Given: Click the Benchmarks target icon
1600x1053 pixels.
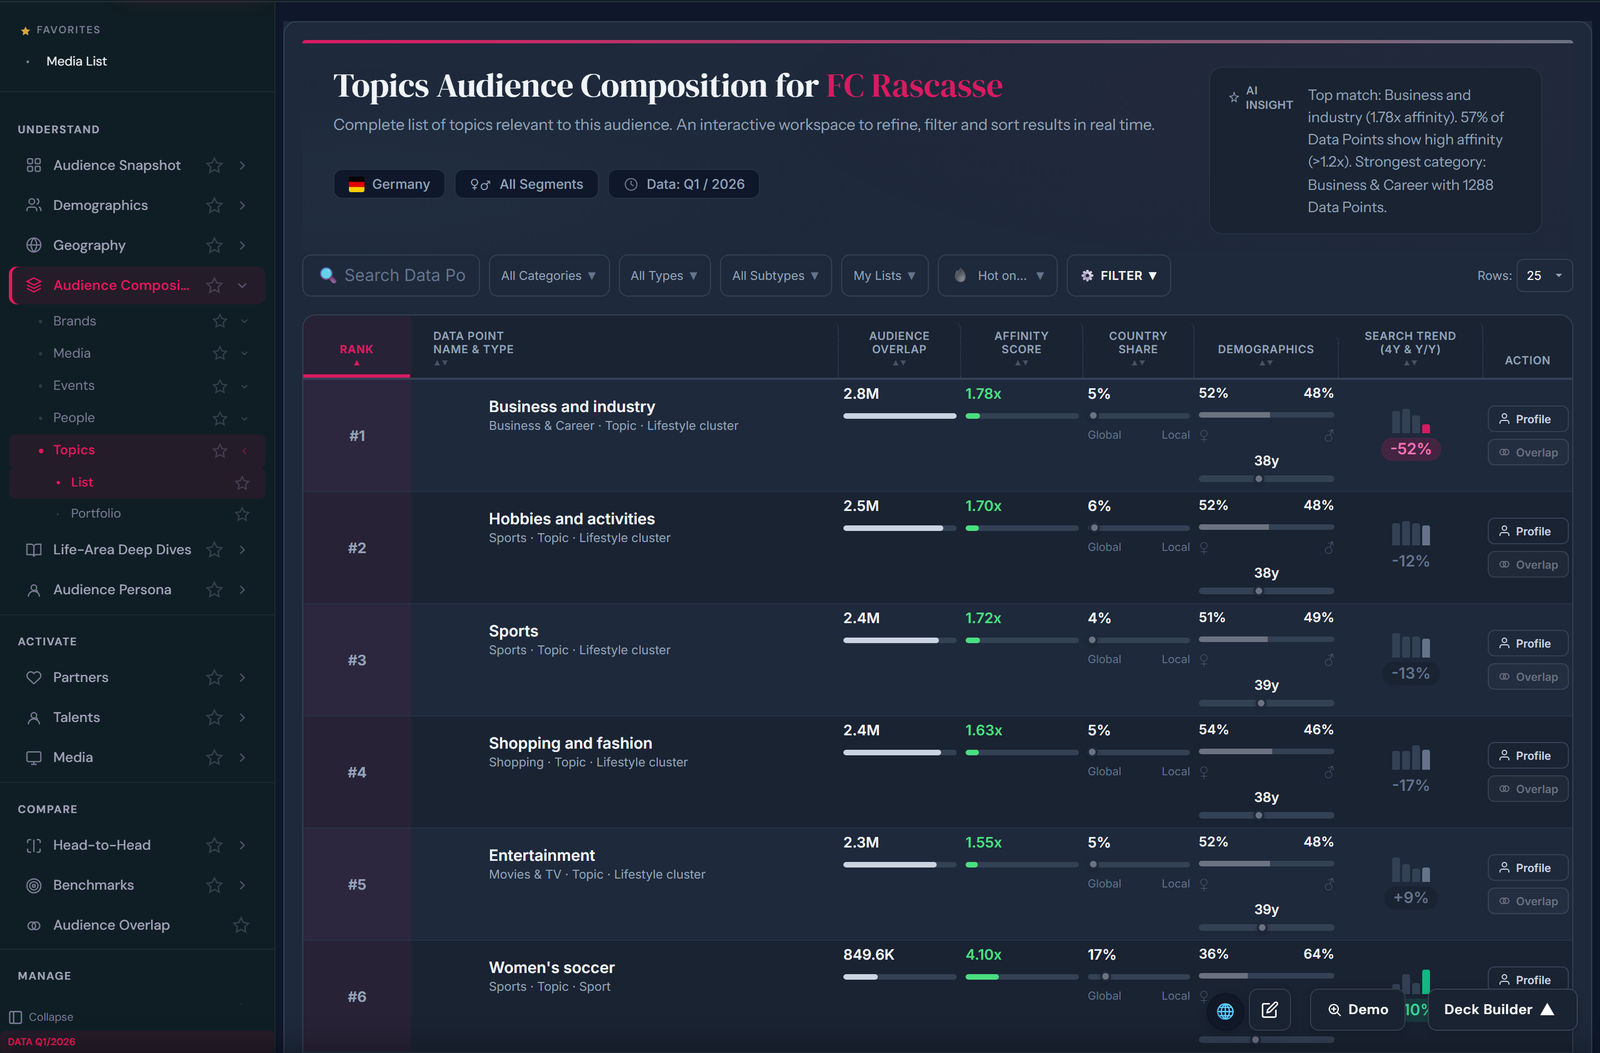Looking at the screenshot, I should 34,886.
